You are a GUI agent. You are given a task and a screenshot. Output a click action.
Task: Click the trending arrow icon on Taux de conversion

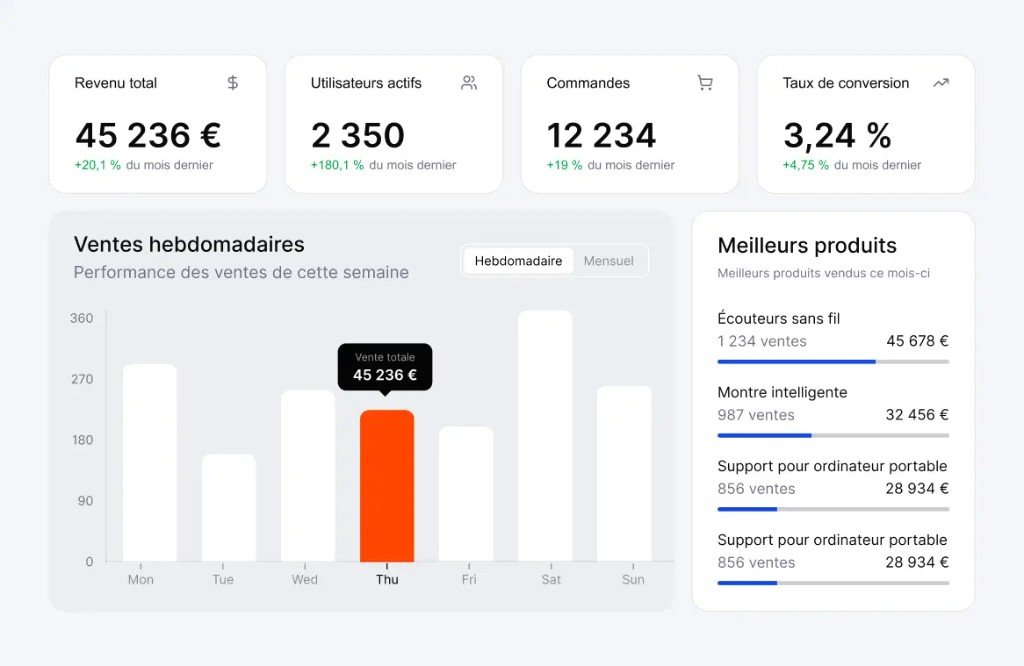(x=941, y=83)
